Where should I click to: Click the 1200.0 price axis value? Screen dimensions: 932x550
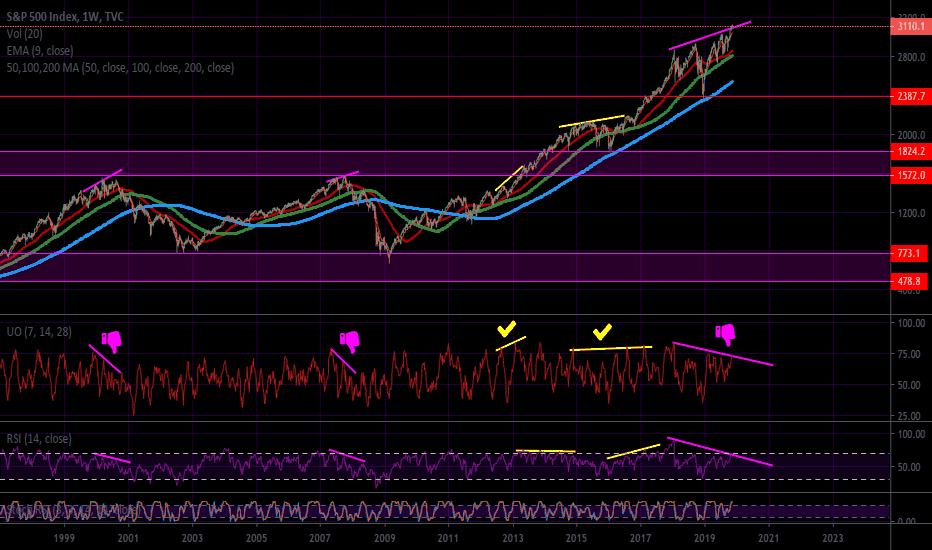tap(911, 213)
